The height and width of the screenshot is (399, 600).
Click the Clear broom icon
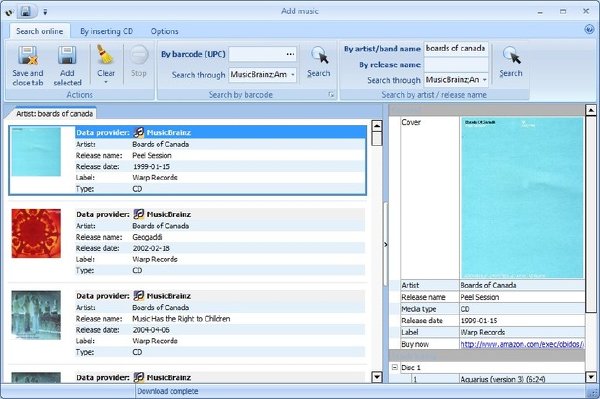pos(104,55)
